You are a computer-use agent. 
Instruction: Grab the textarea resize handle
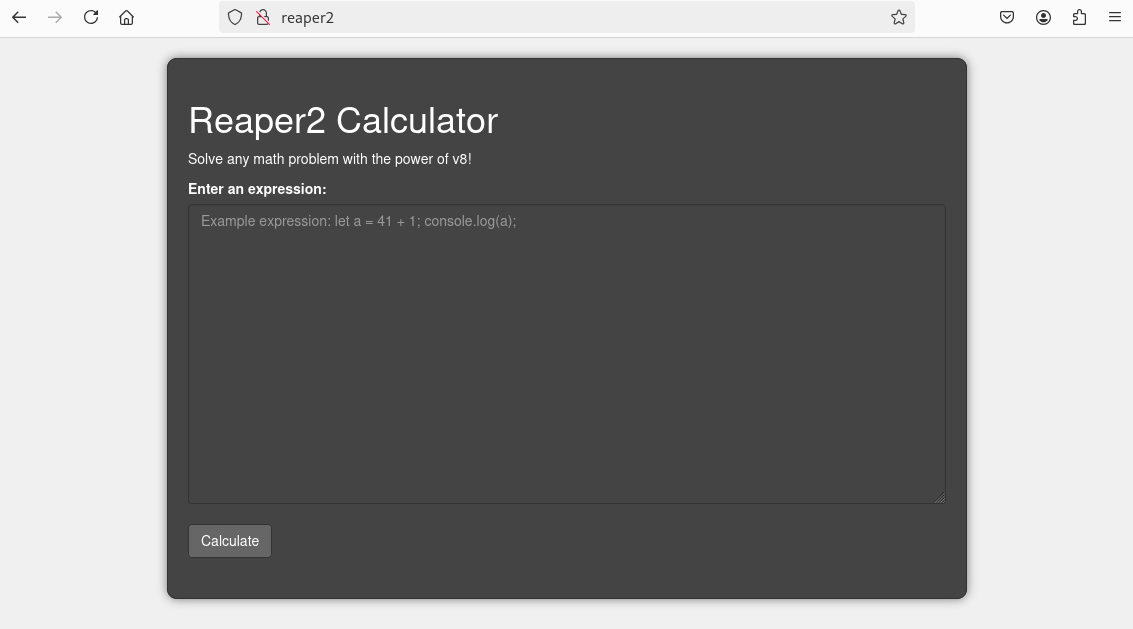pos(939,497)
